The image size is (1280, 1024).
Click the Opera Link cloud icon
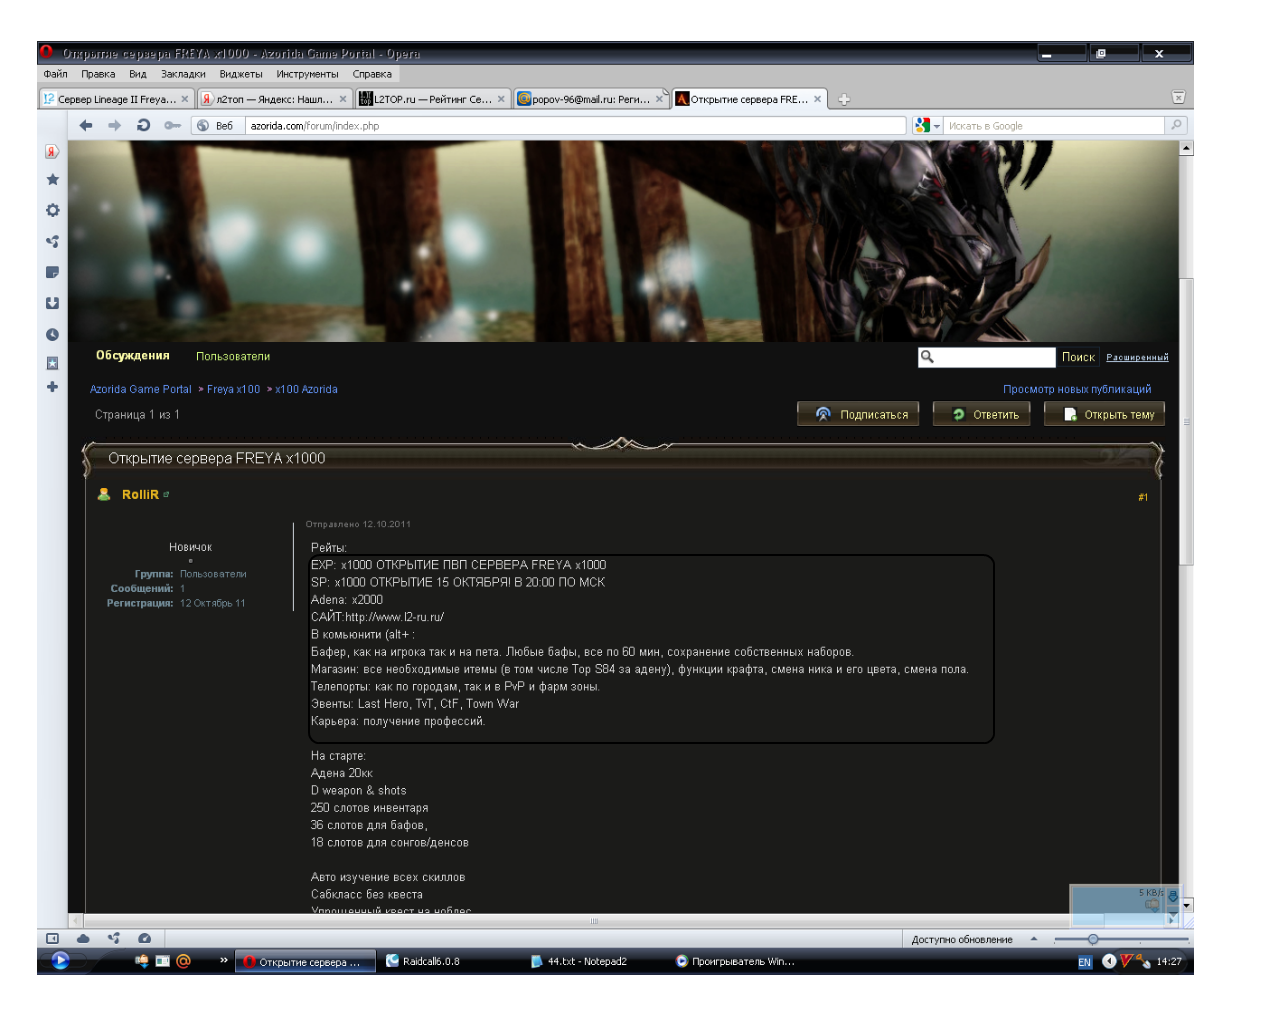coord(83,938)
